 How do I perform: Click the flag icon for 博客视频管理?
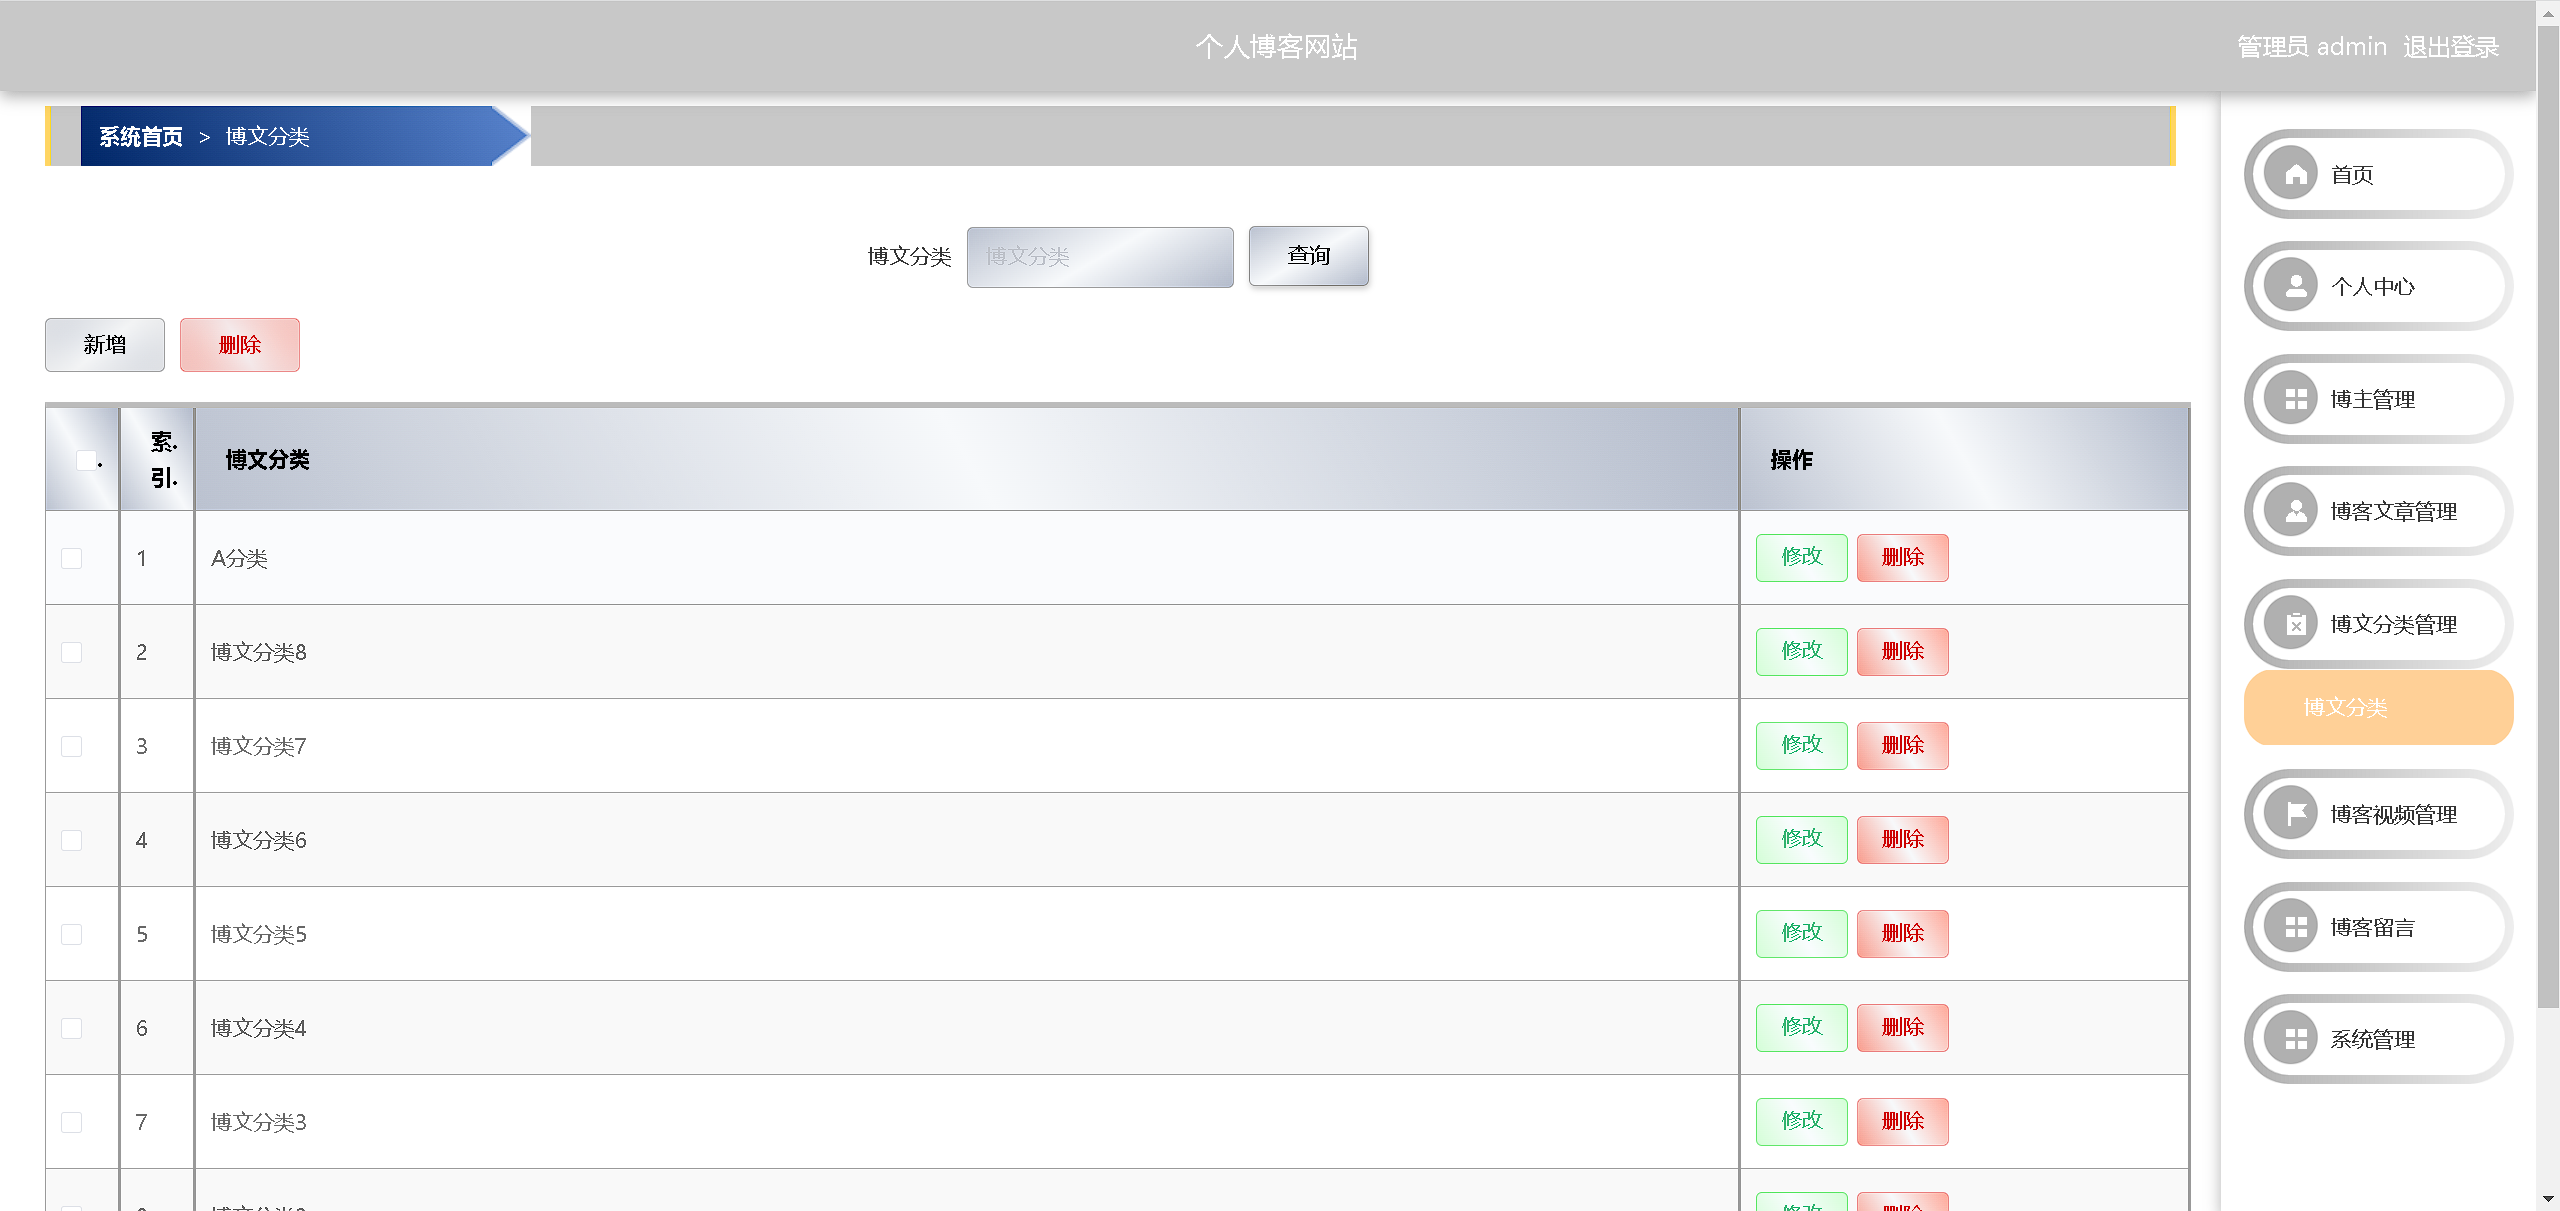coord(2296,814)
